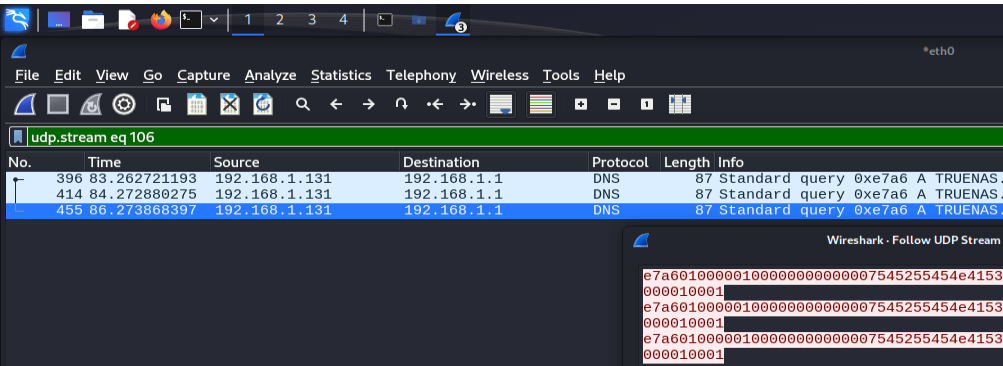
Task: Click the resize columns icon
Action: pos(680,104)
